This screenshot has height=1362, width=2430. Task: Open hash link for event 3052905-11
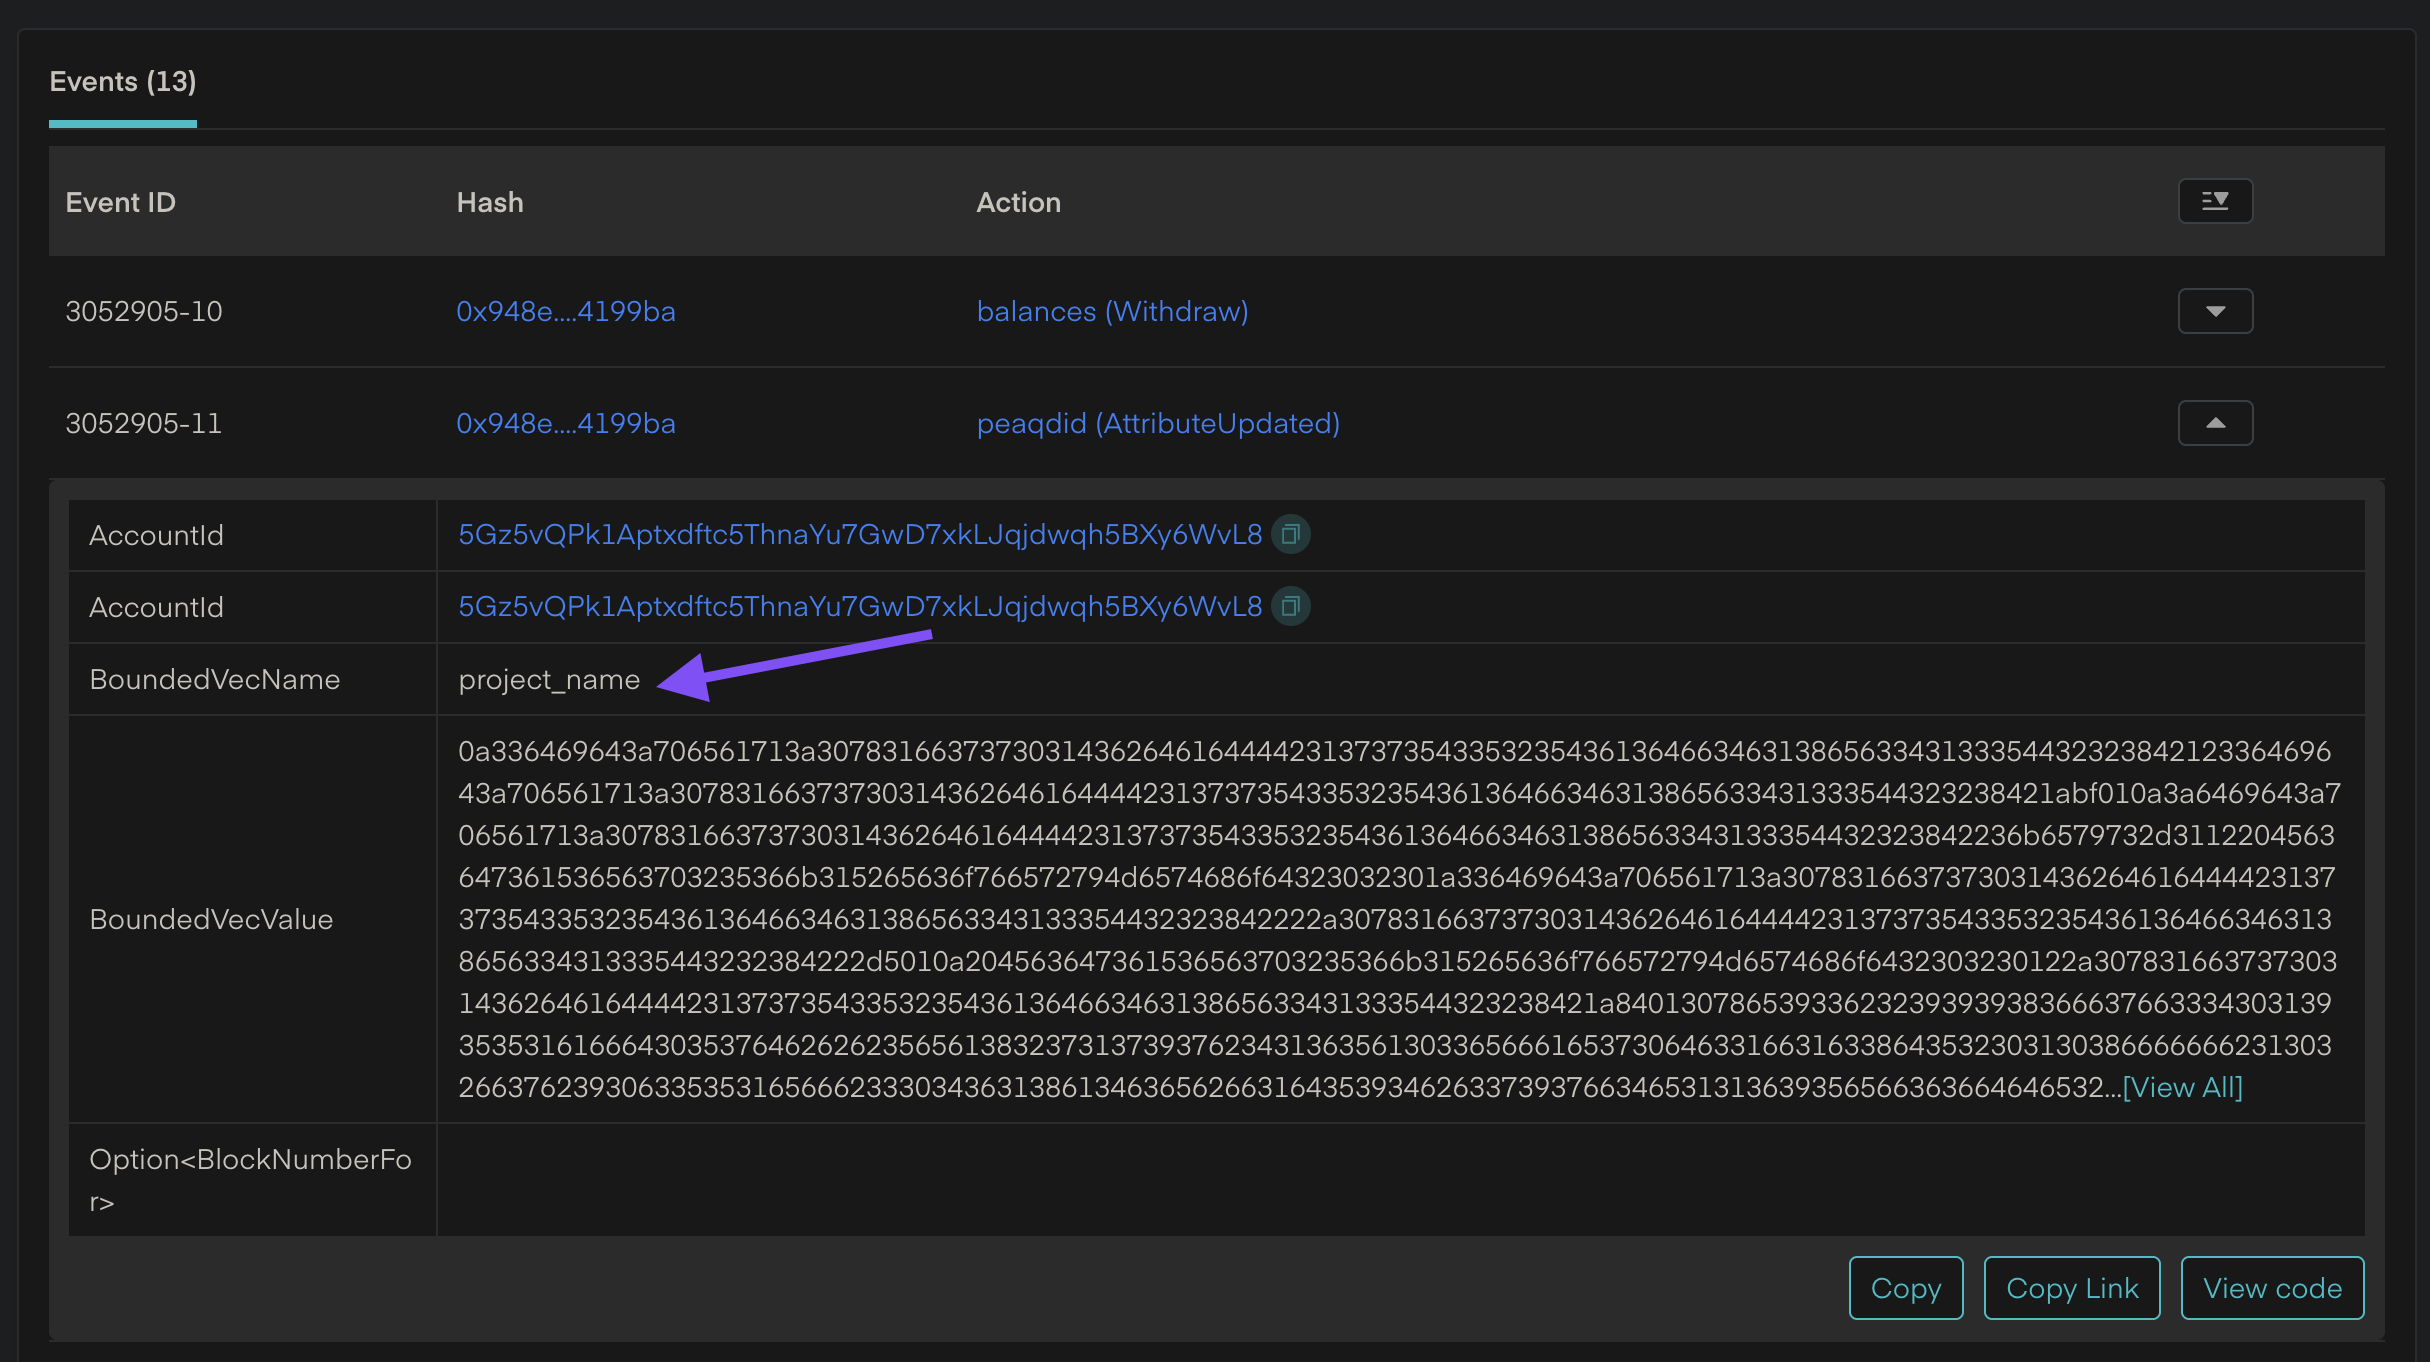coord(566,423)
